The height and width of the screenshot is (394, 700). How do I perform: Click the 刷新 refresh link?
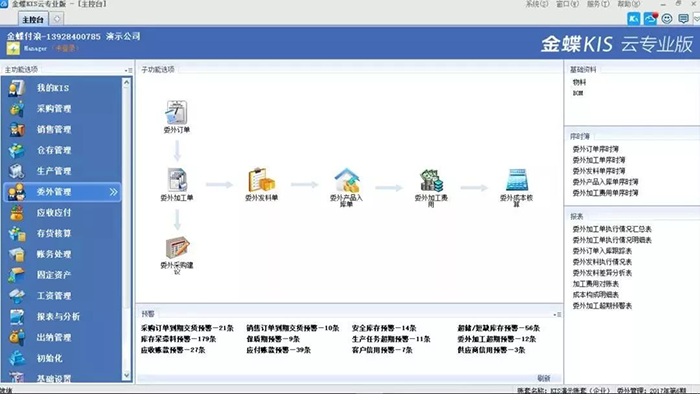(x=544, y=378)
